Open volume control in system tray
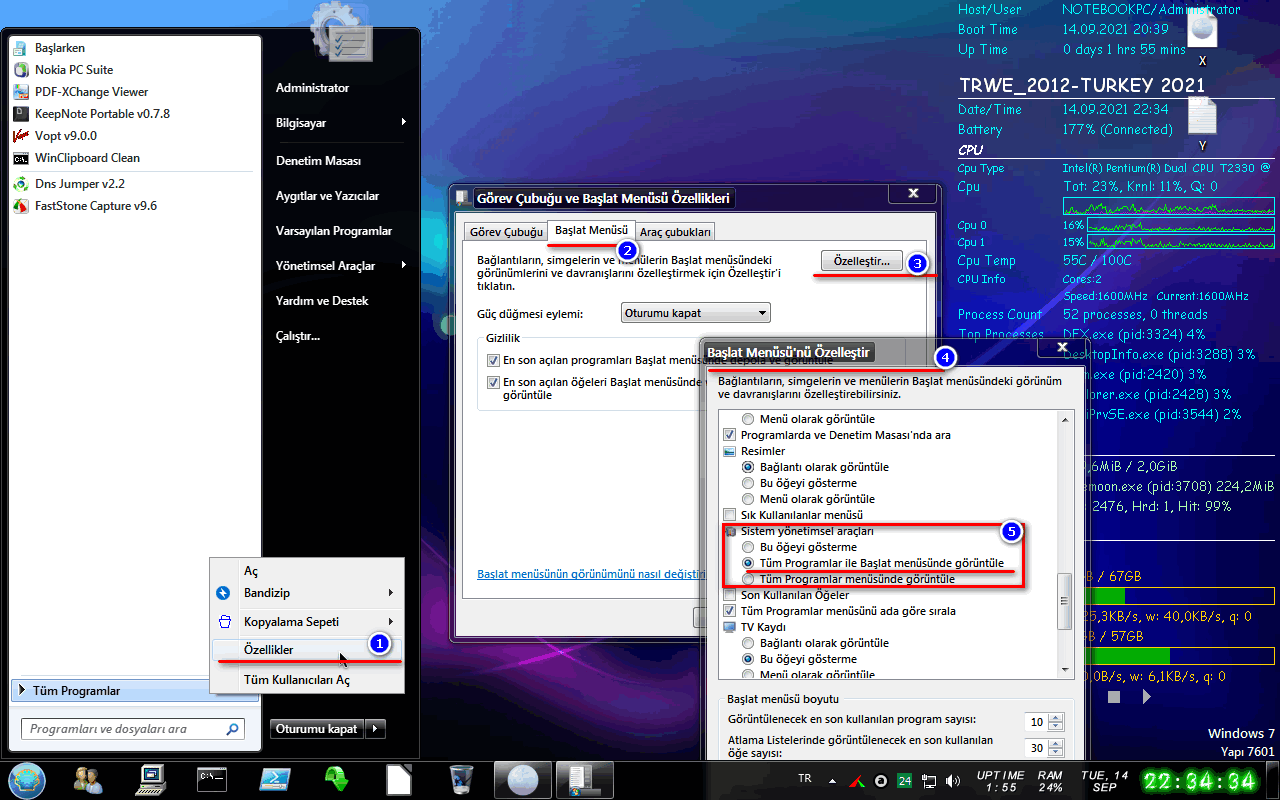This screenshot has height=800, width=1280. (953, 780)
